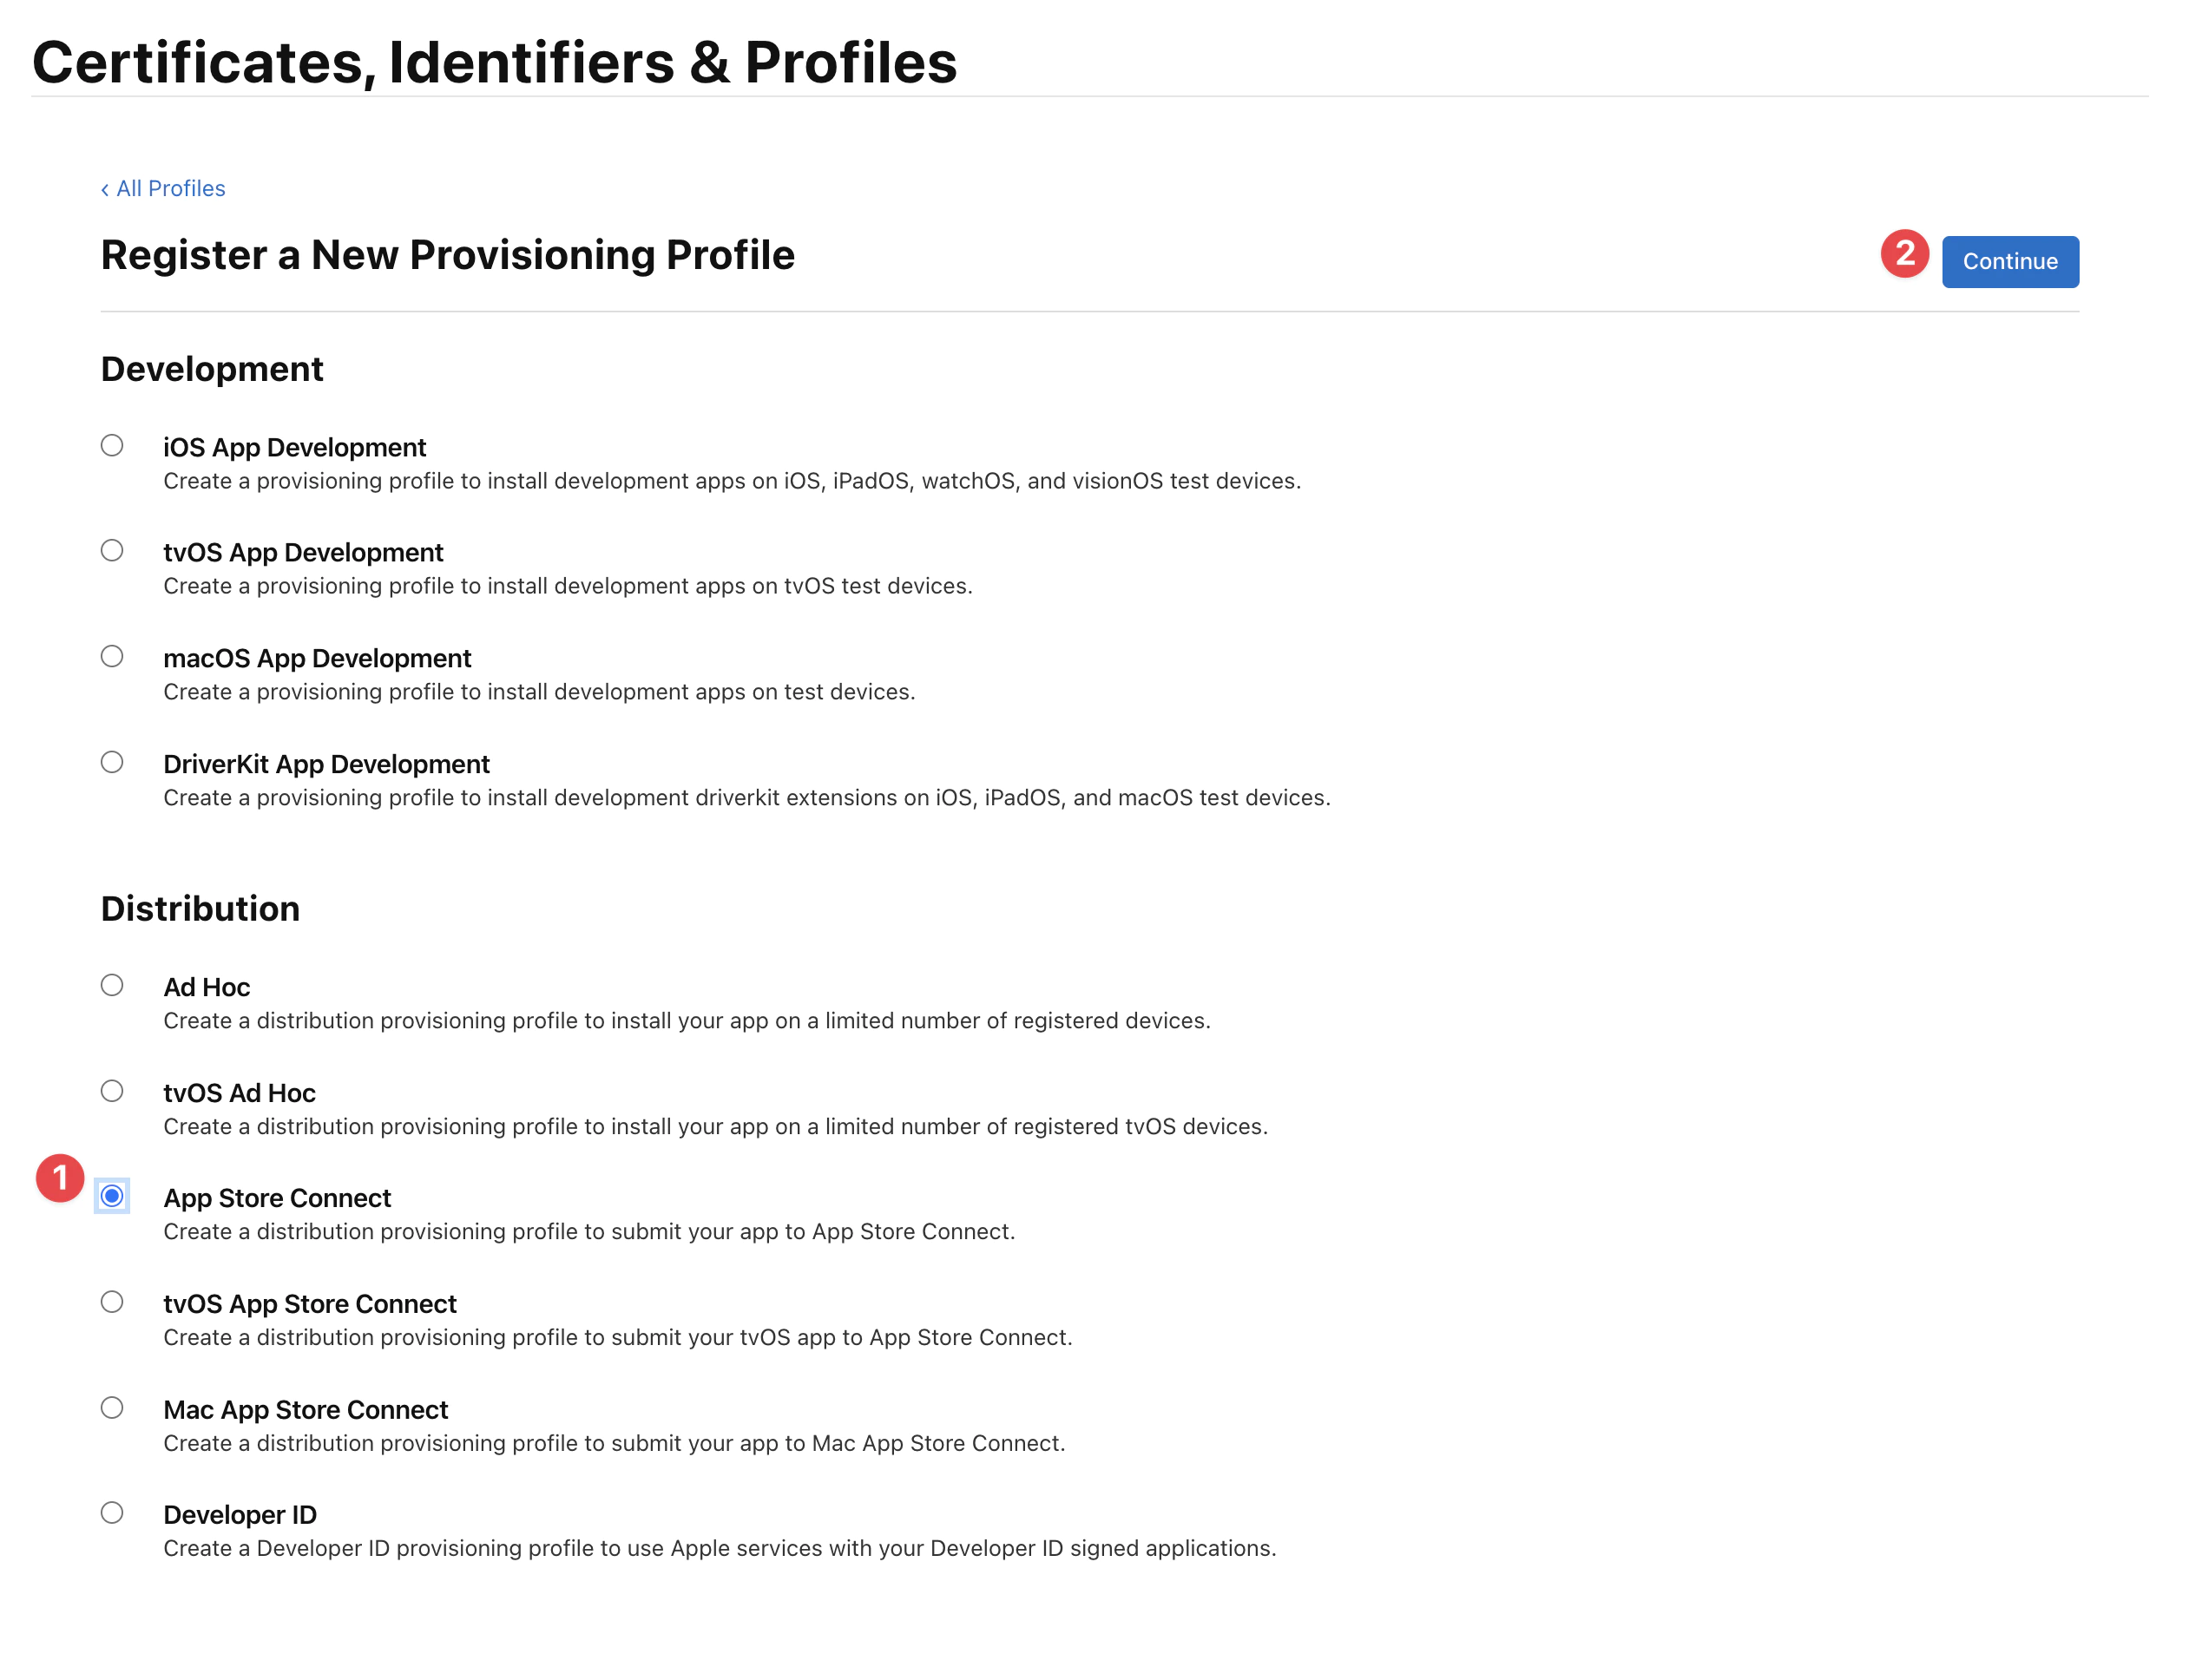Viewport: 2189px width, 1680px height.
Task: Click the Continue button
Action: point(2009,261)
